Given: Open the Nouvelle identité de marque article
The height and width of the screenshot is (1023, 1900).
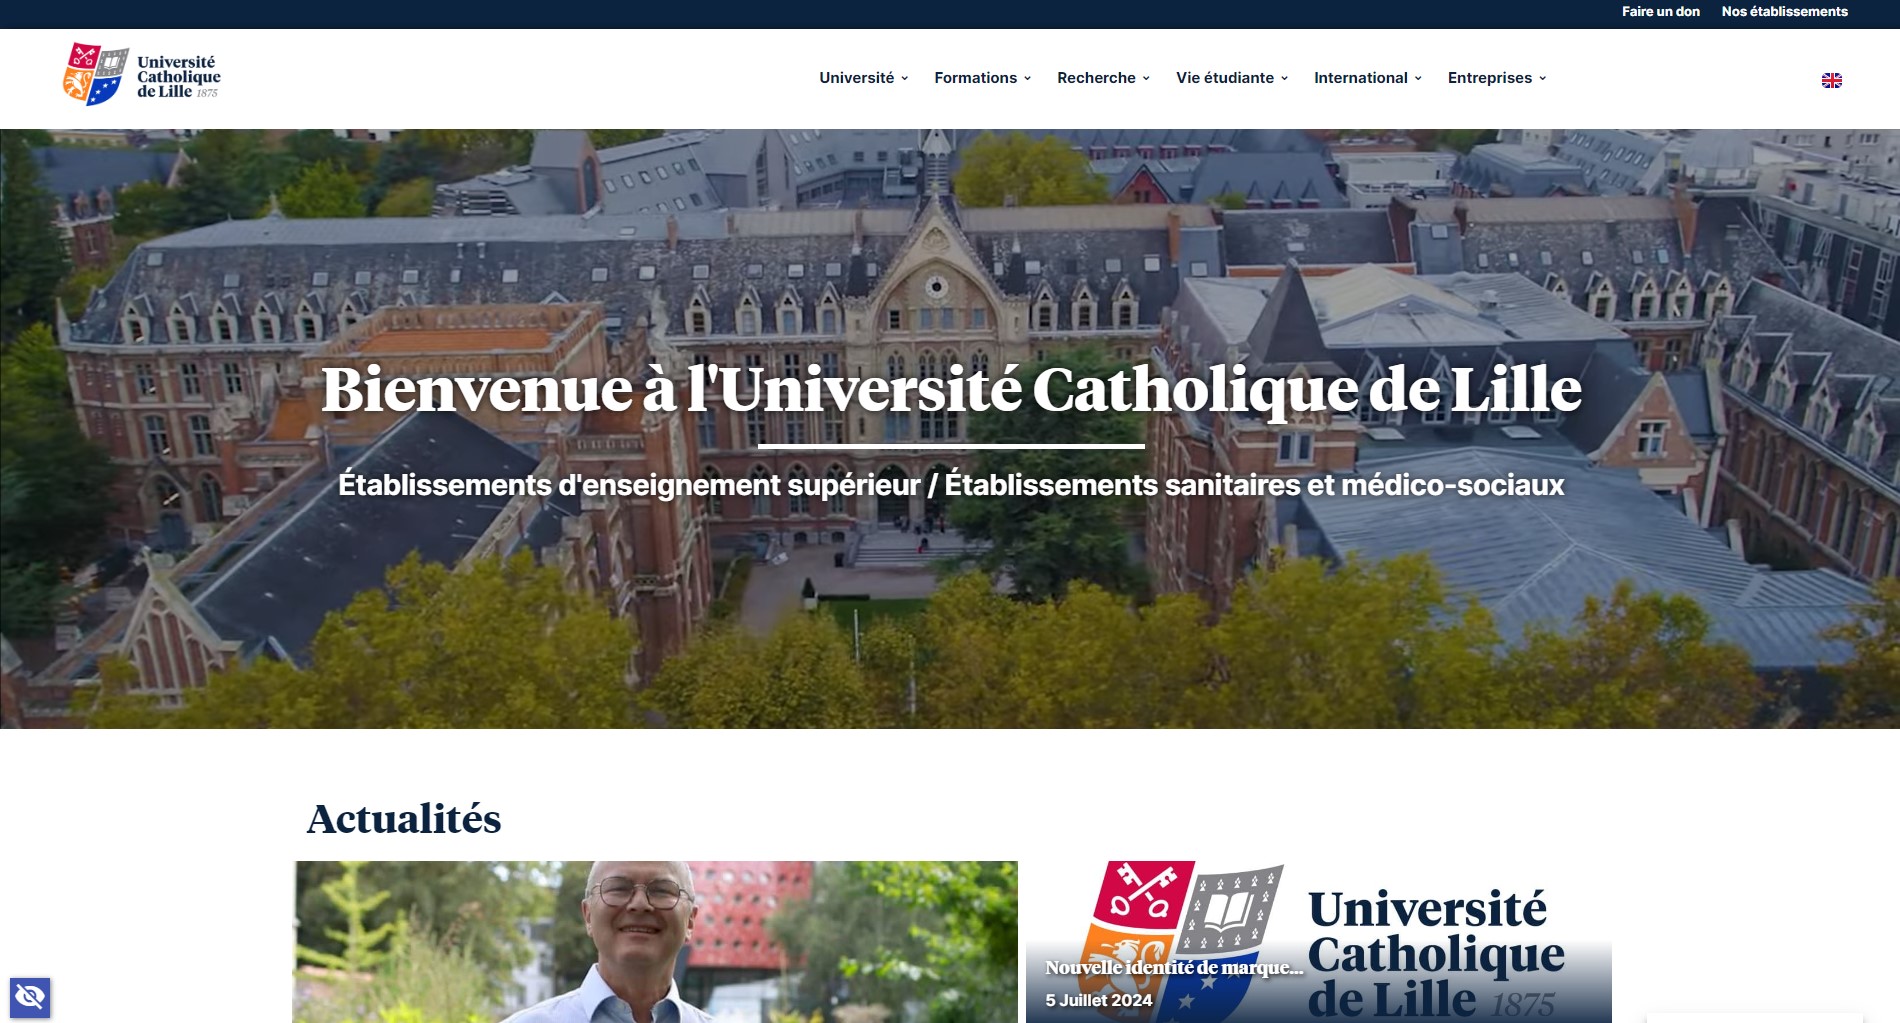Looking at the screenshot, I should pyautogui.click(x=1173, y=967).
